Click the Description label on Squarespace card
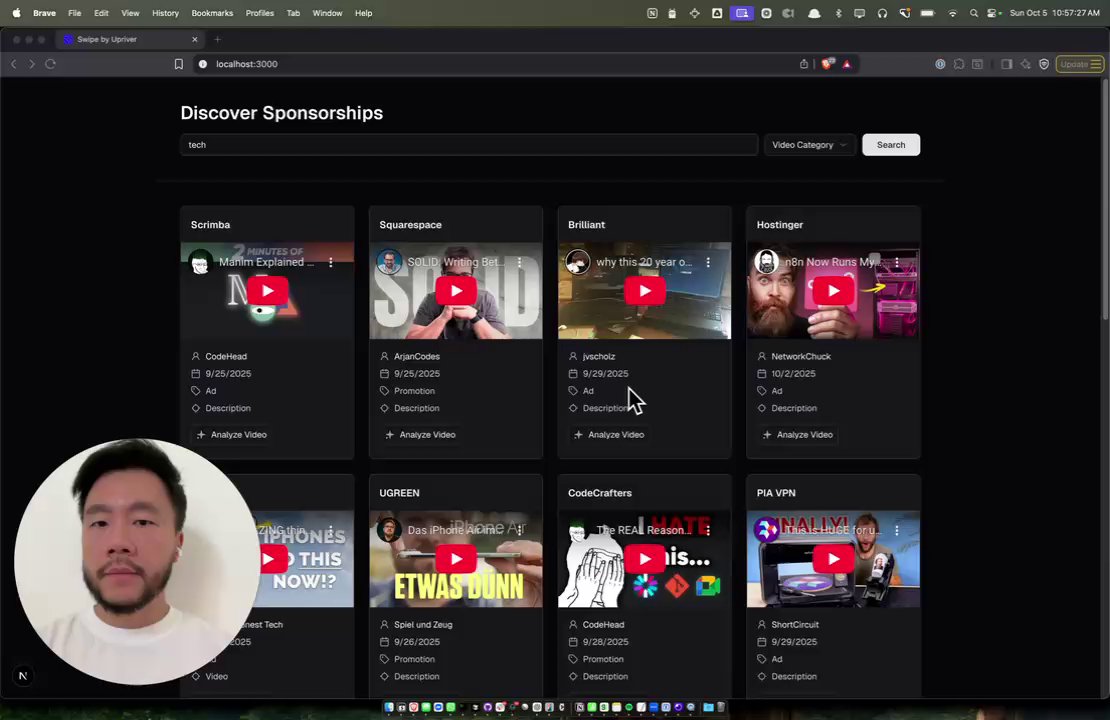The image size is (1110, 720). [x=416, y=408]
